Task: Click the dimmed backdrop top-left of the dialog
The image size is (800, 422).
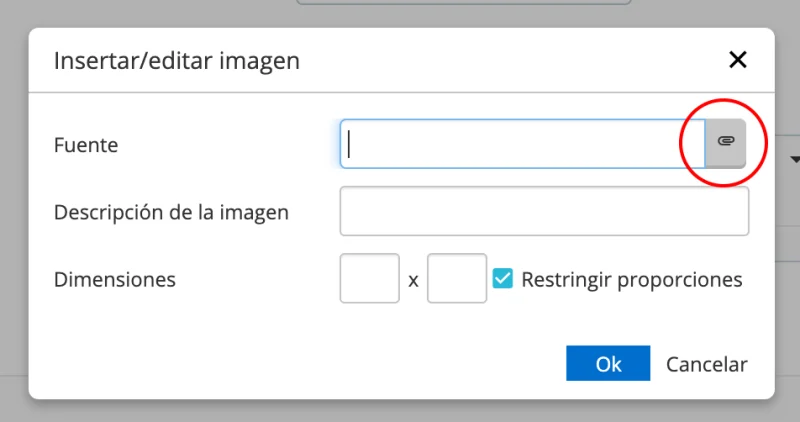Action: click(14, 14)
